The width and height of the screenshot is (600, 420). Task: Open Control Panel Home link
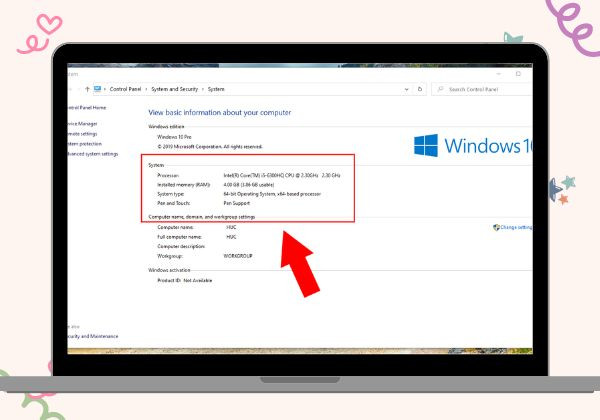coord(87,108)
